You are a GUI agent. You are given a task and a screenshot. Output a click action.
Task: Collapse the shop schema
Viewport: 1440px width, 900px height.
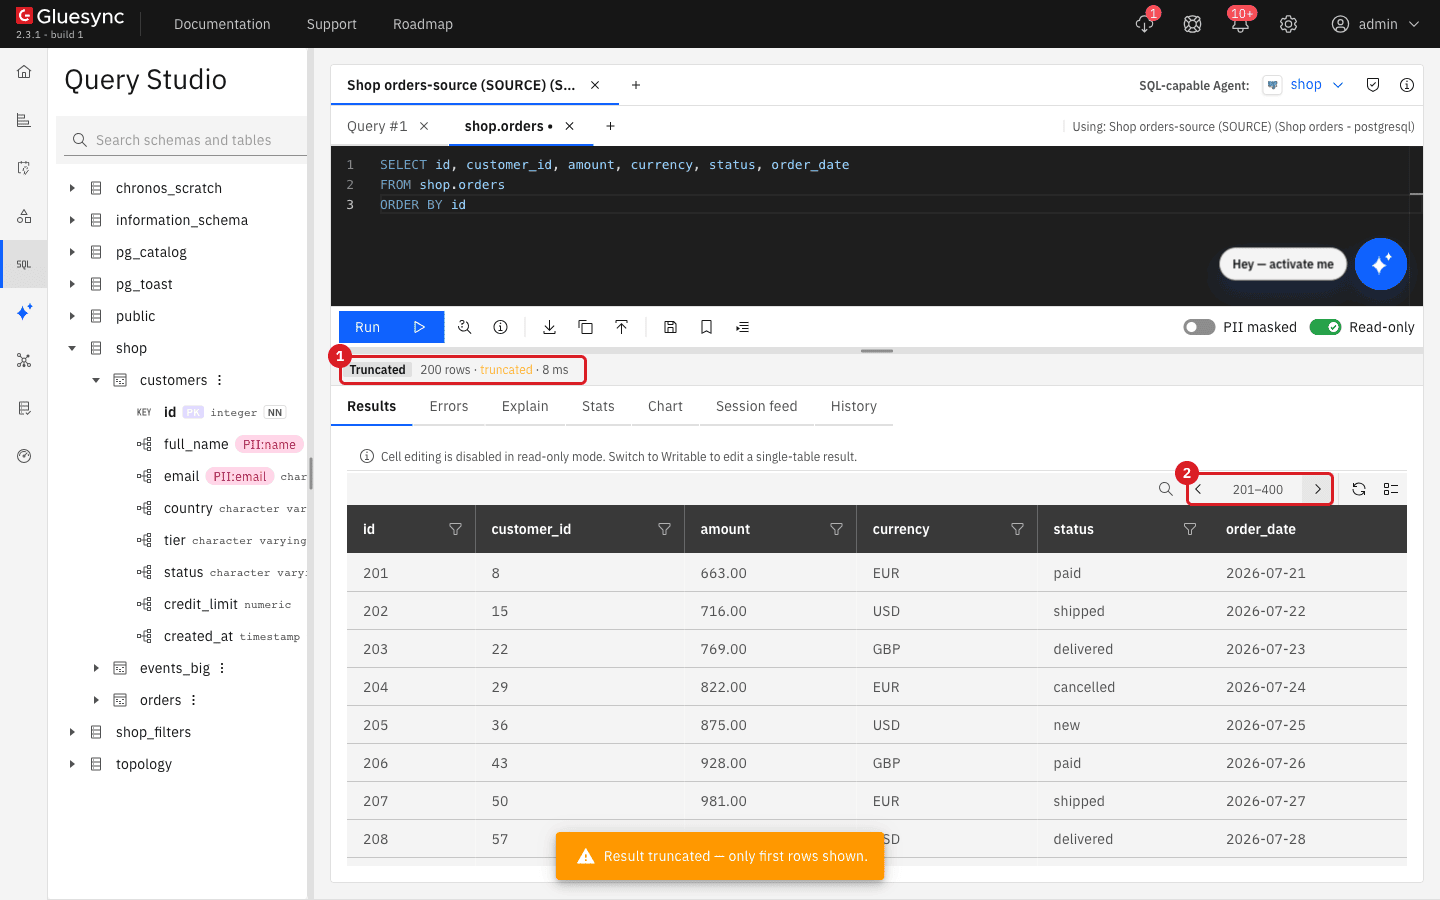click(72, 348)
